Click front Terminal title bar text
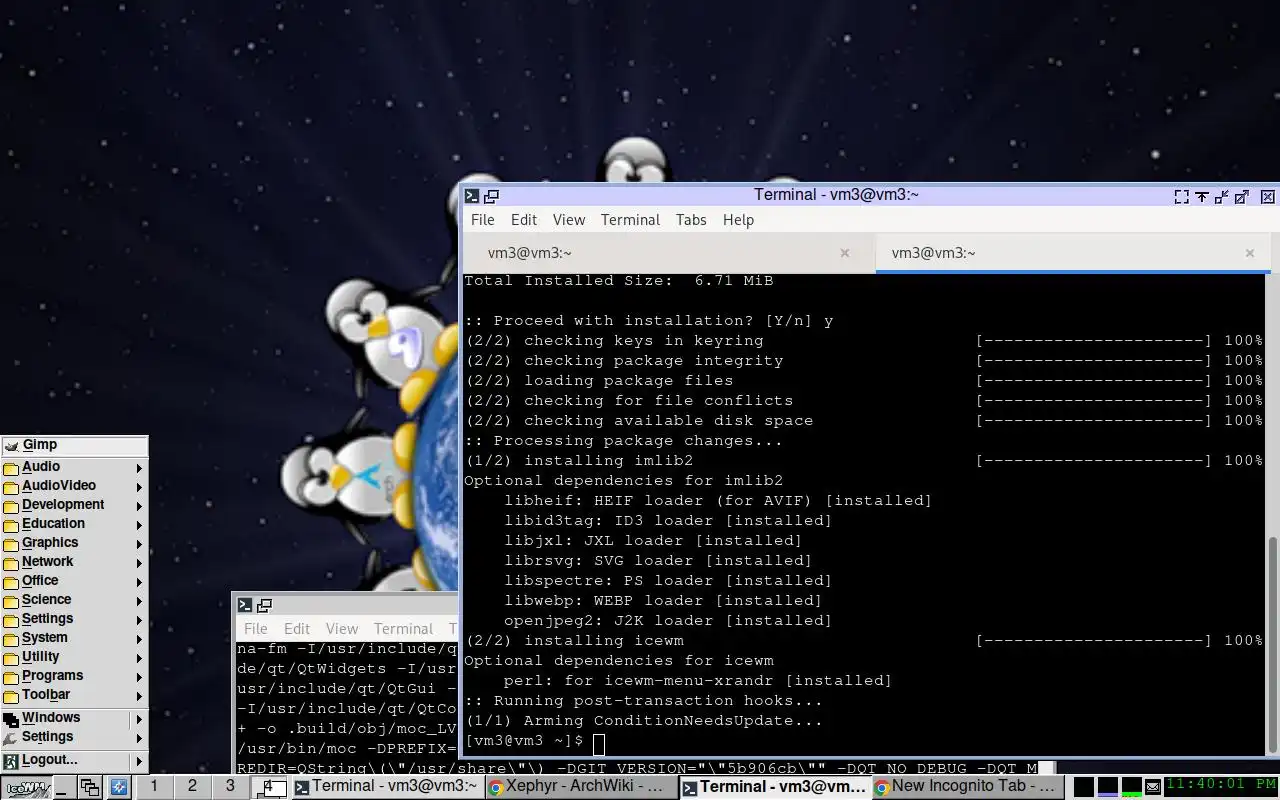 [x=836, y=195]
